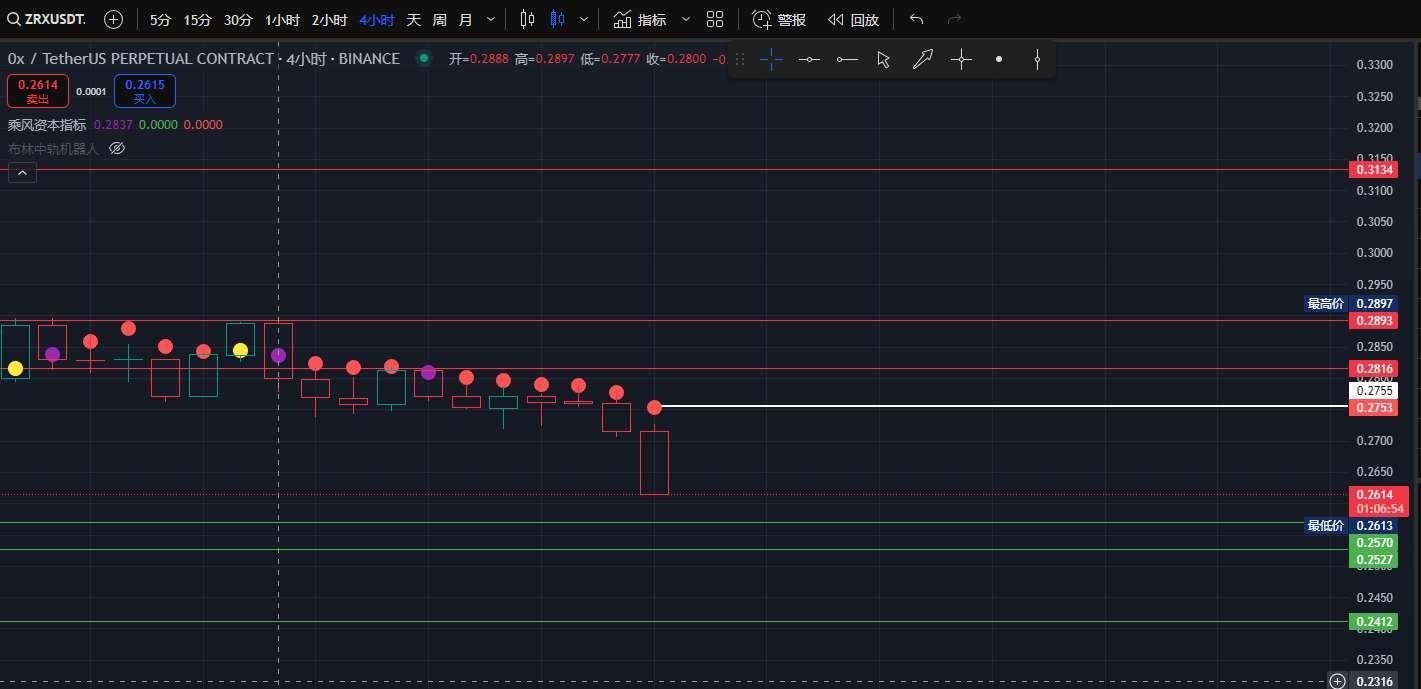Click the purple value 0.2837 in legend
This screenshot has width=1421, height=689.
coord(112,125)
